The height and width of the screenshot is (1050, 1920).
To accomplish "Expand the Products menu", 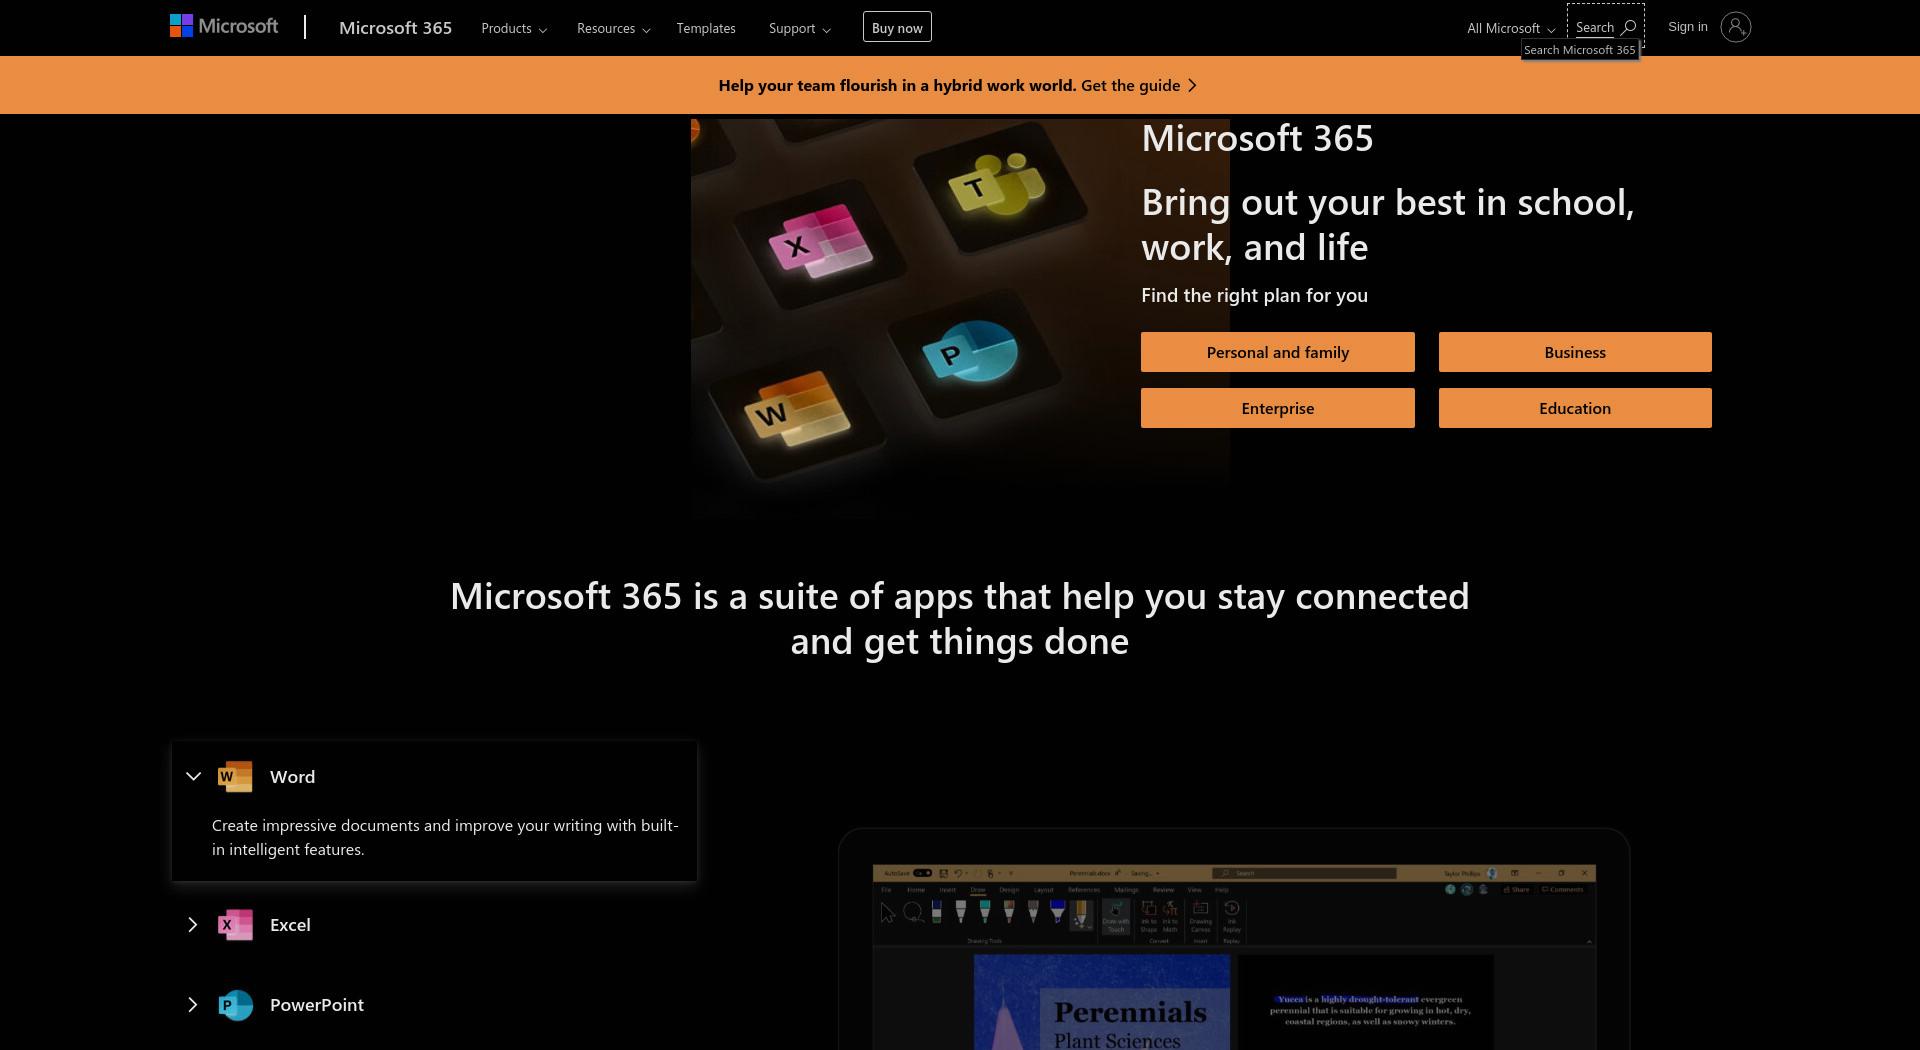I will (x=513, y=28).
